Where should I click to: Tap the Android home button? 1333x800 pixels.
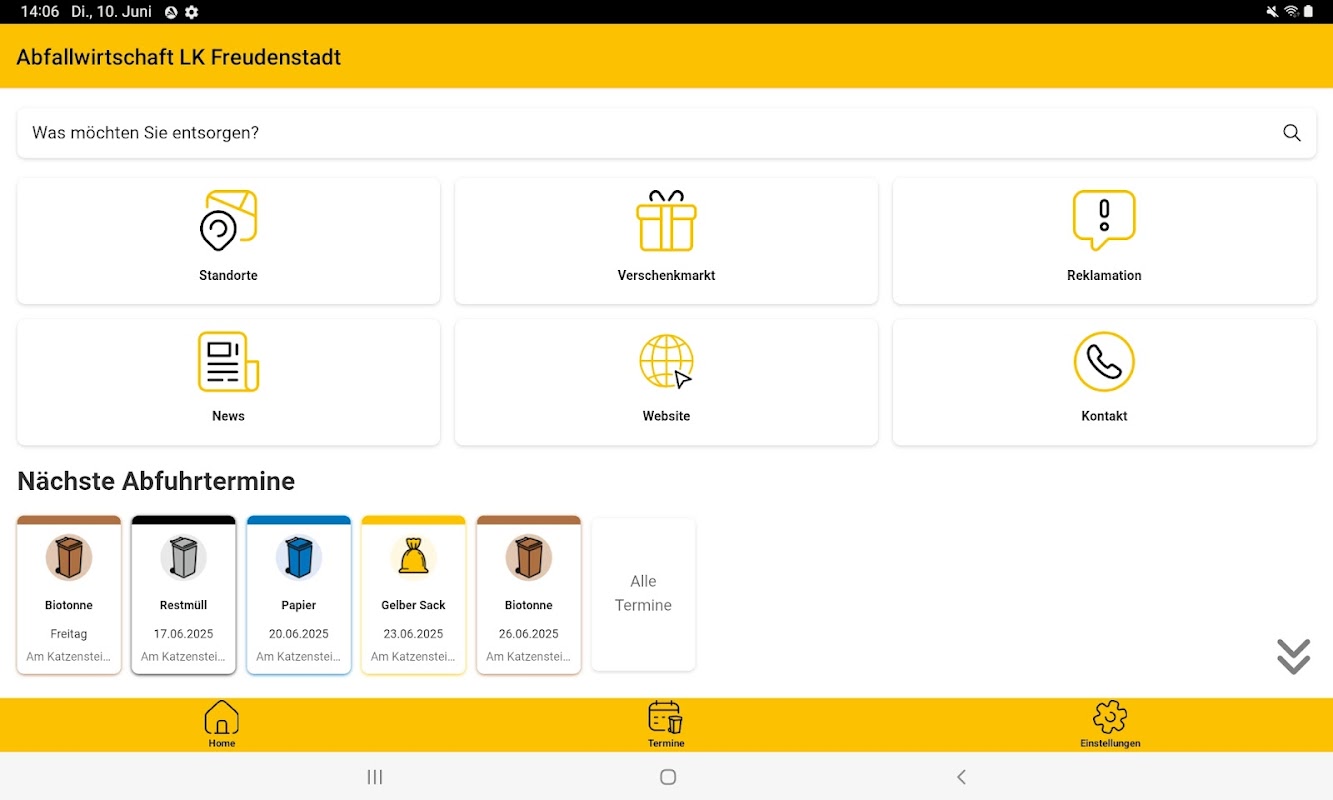point(668,777)
